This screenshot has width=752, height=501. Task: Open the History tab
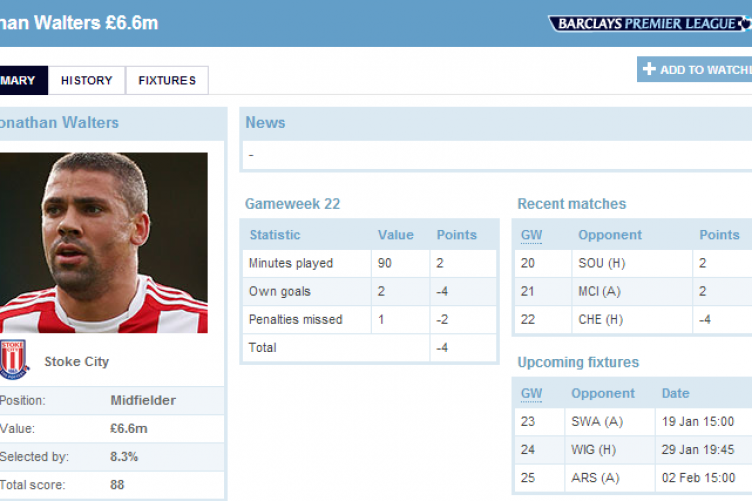(86, 81)
